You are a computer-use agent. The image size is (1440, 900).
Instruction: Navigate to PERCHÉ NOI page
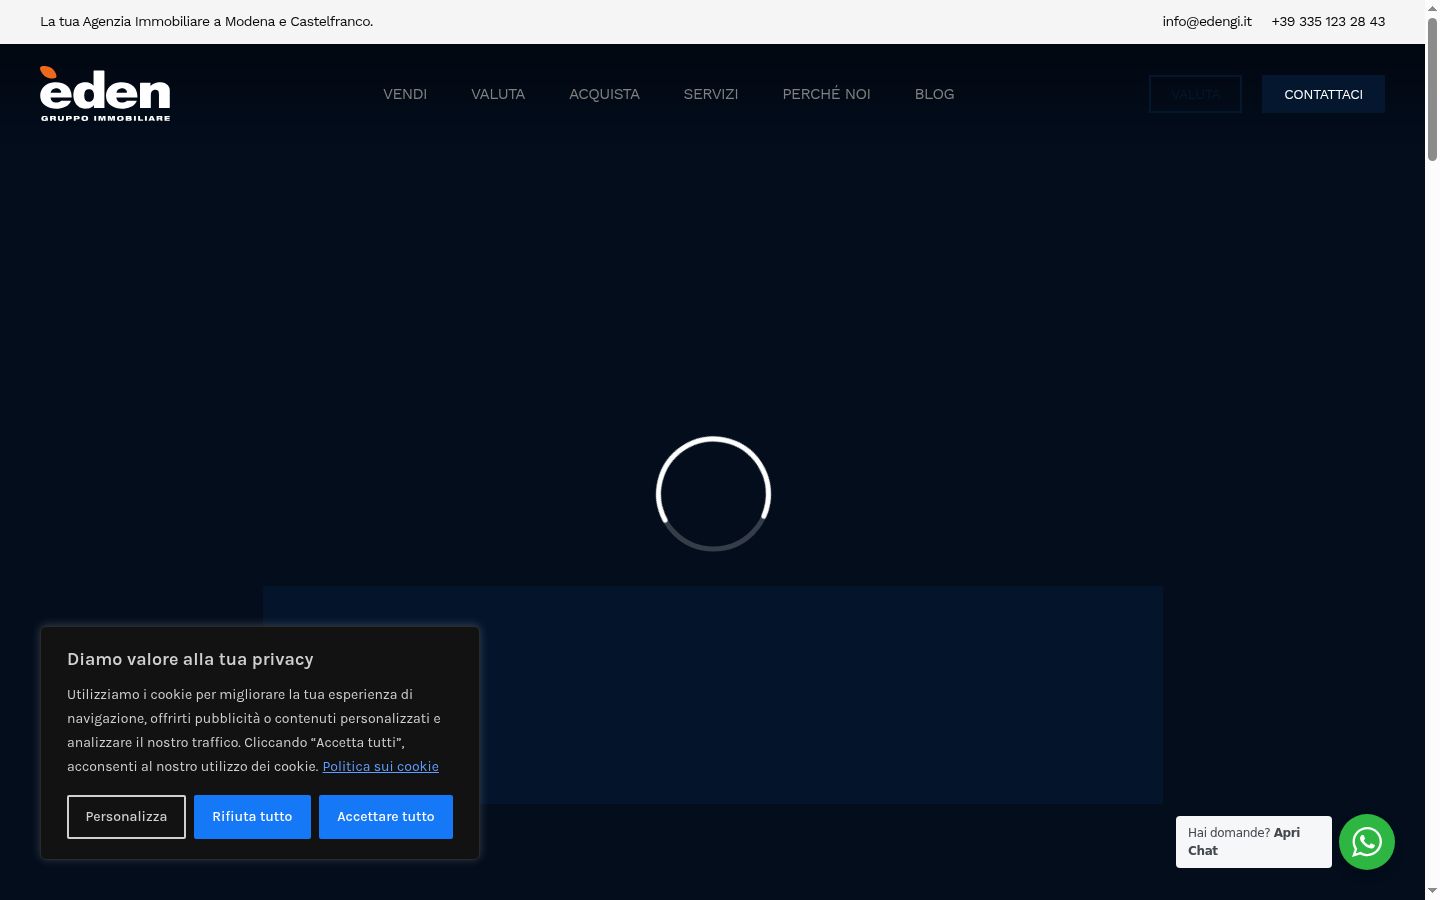(x=826, y=94)
